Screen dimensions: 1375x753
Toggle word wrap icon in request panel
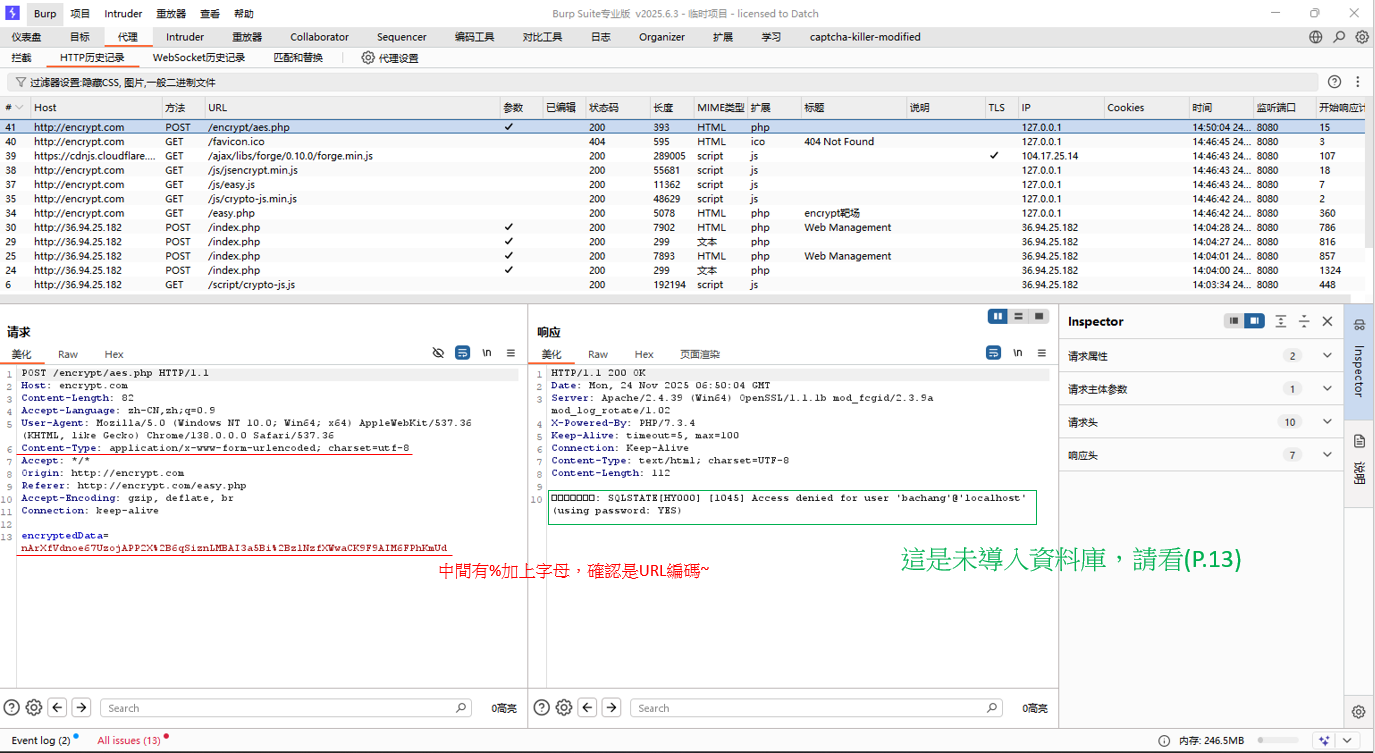(x=462, y=353)
